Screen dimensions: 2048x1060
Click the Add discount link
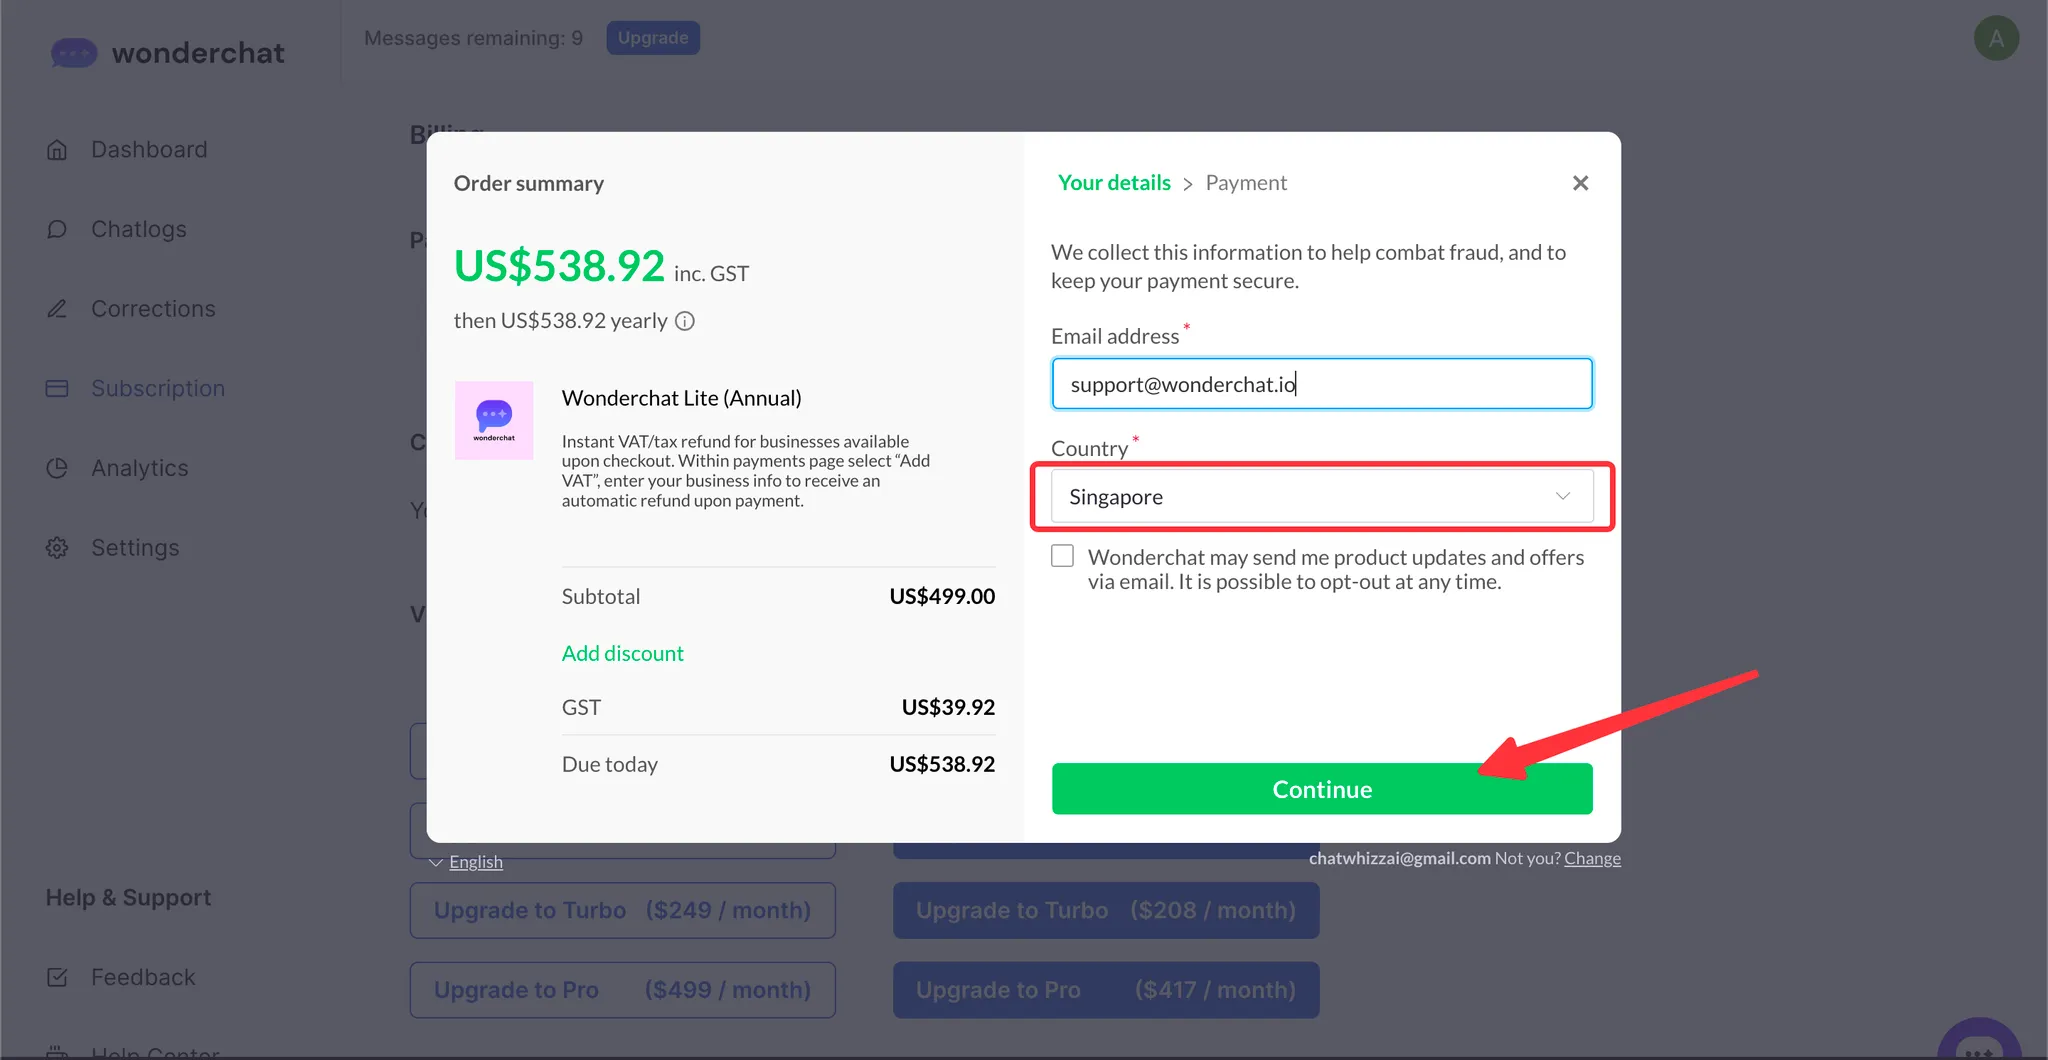tap(622, 653)
